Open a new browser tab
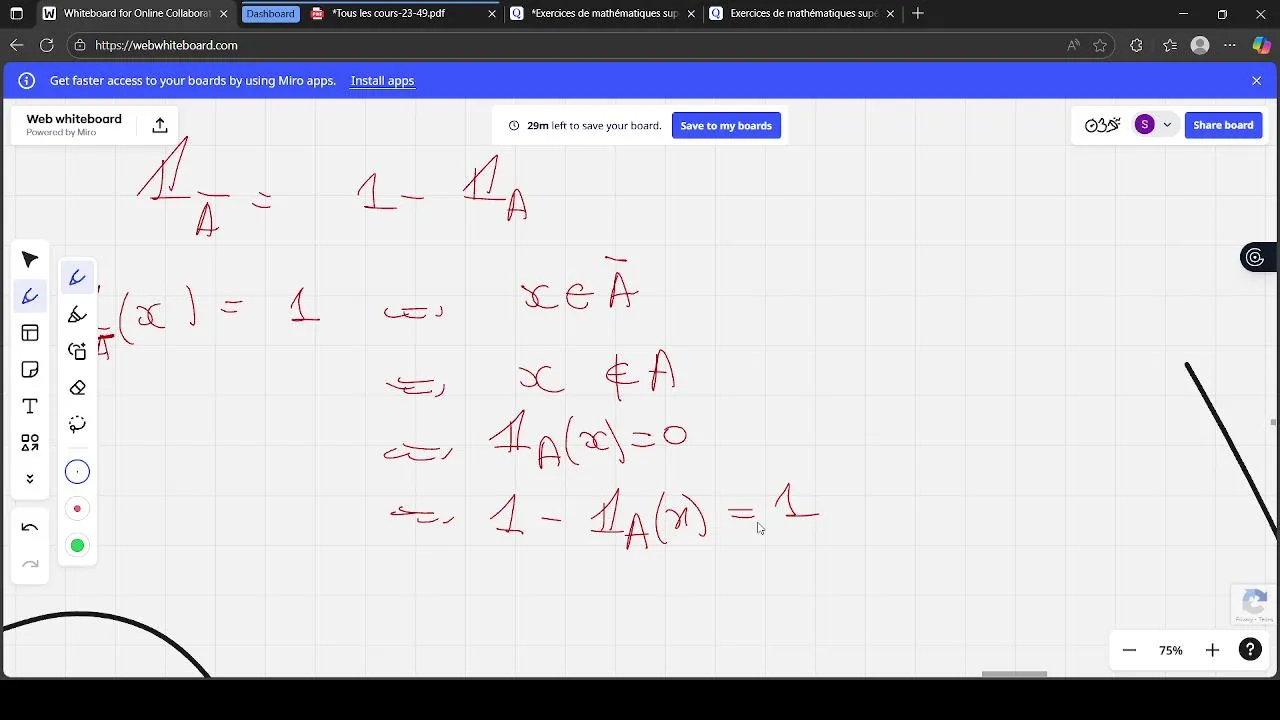Screen dimensions: 1280x720 tap(918, 14)
